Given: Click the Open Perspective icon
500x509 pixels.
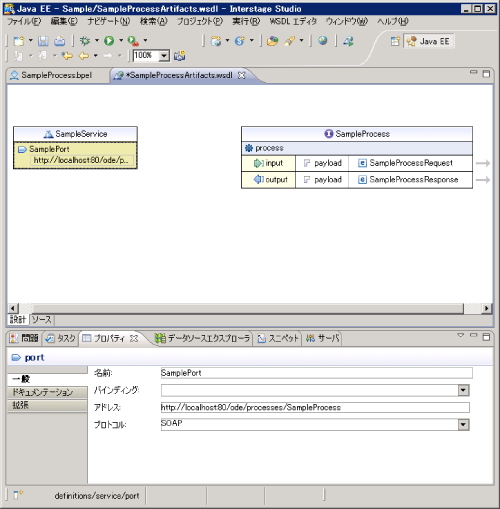Looking at the screenshot, I should 395,41.
